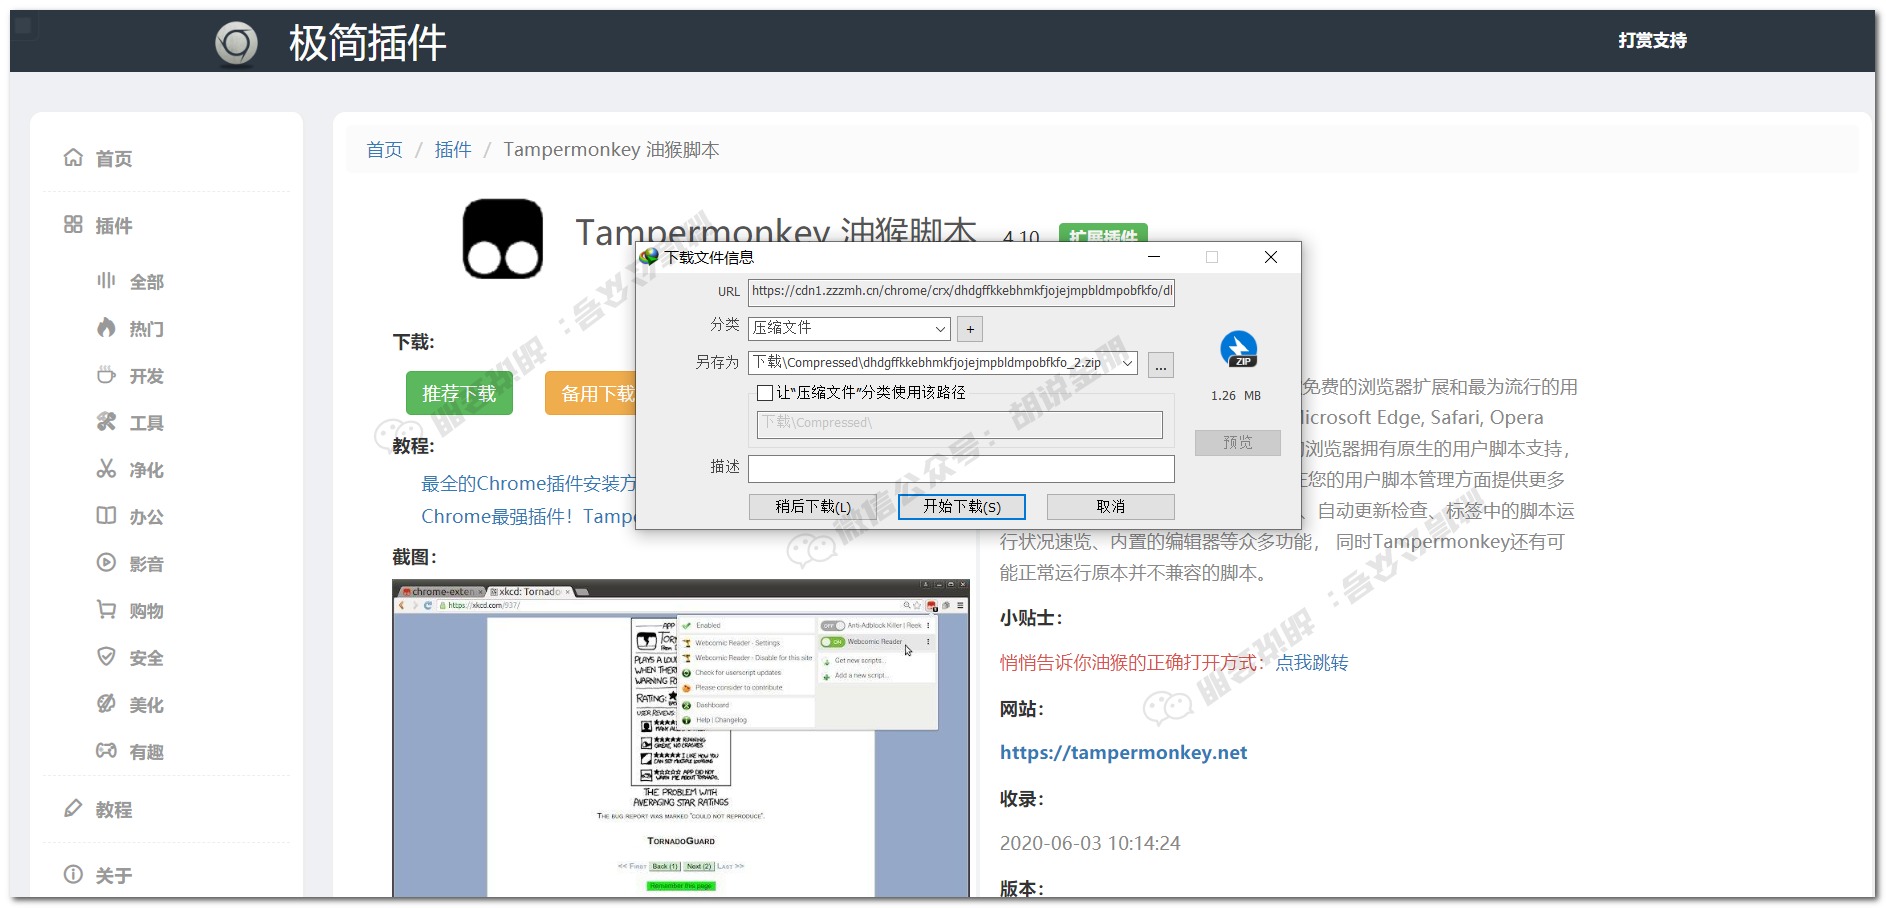The width and height of the screenshot is (1886, 908).
Task: Click the URL field in download dialog
Action: click(x=961, y=292)
